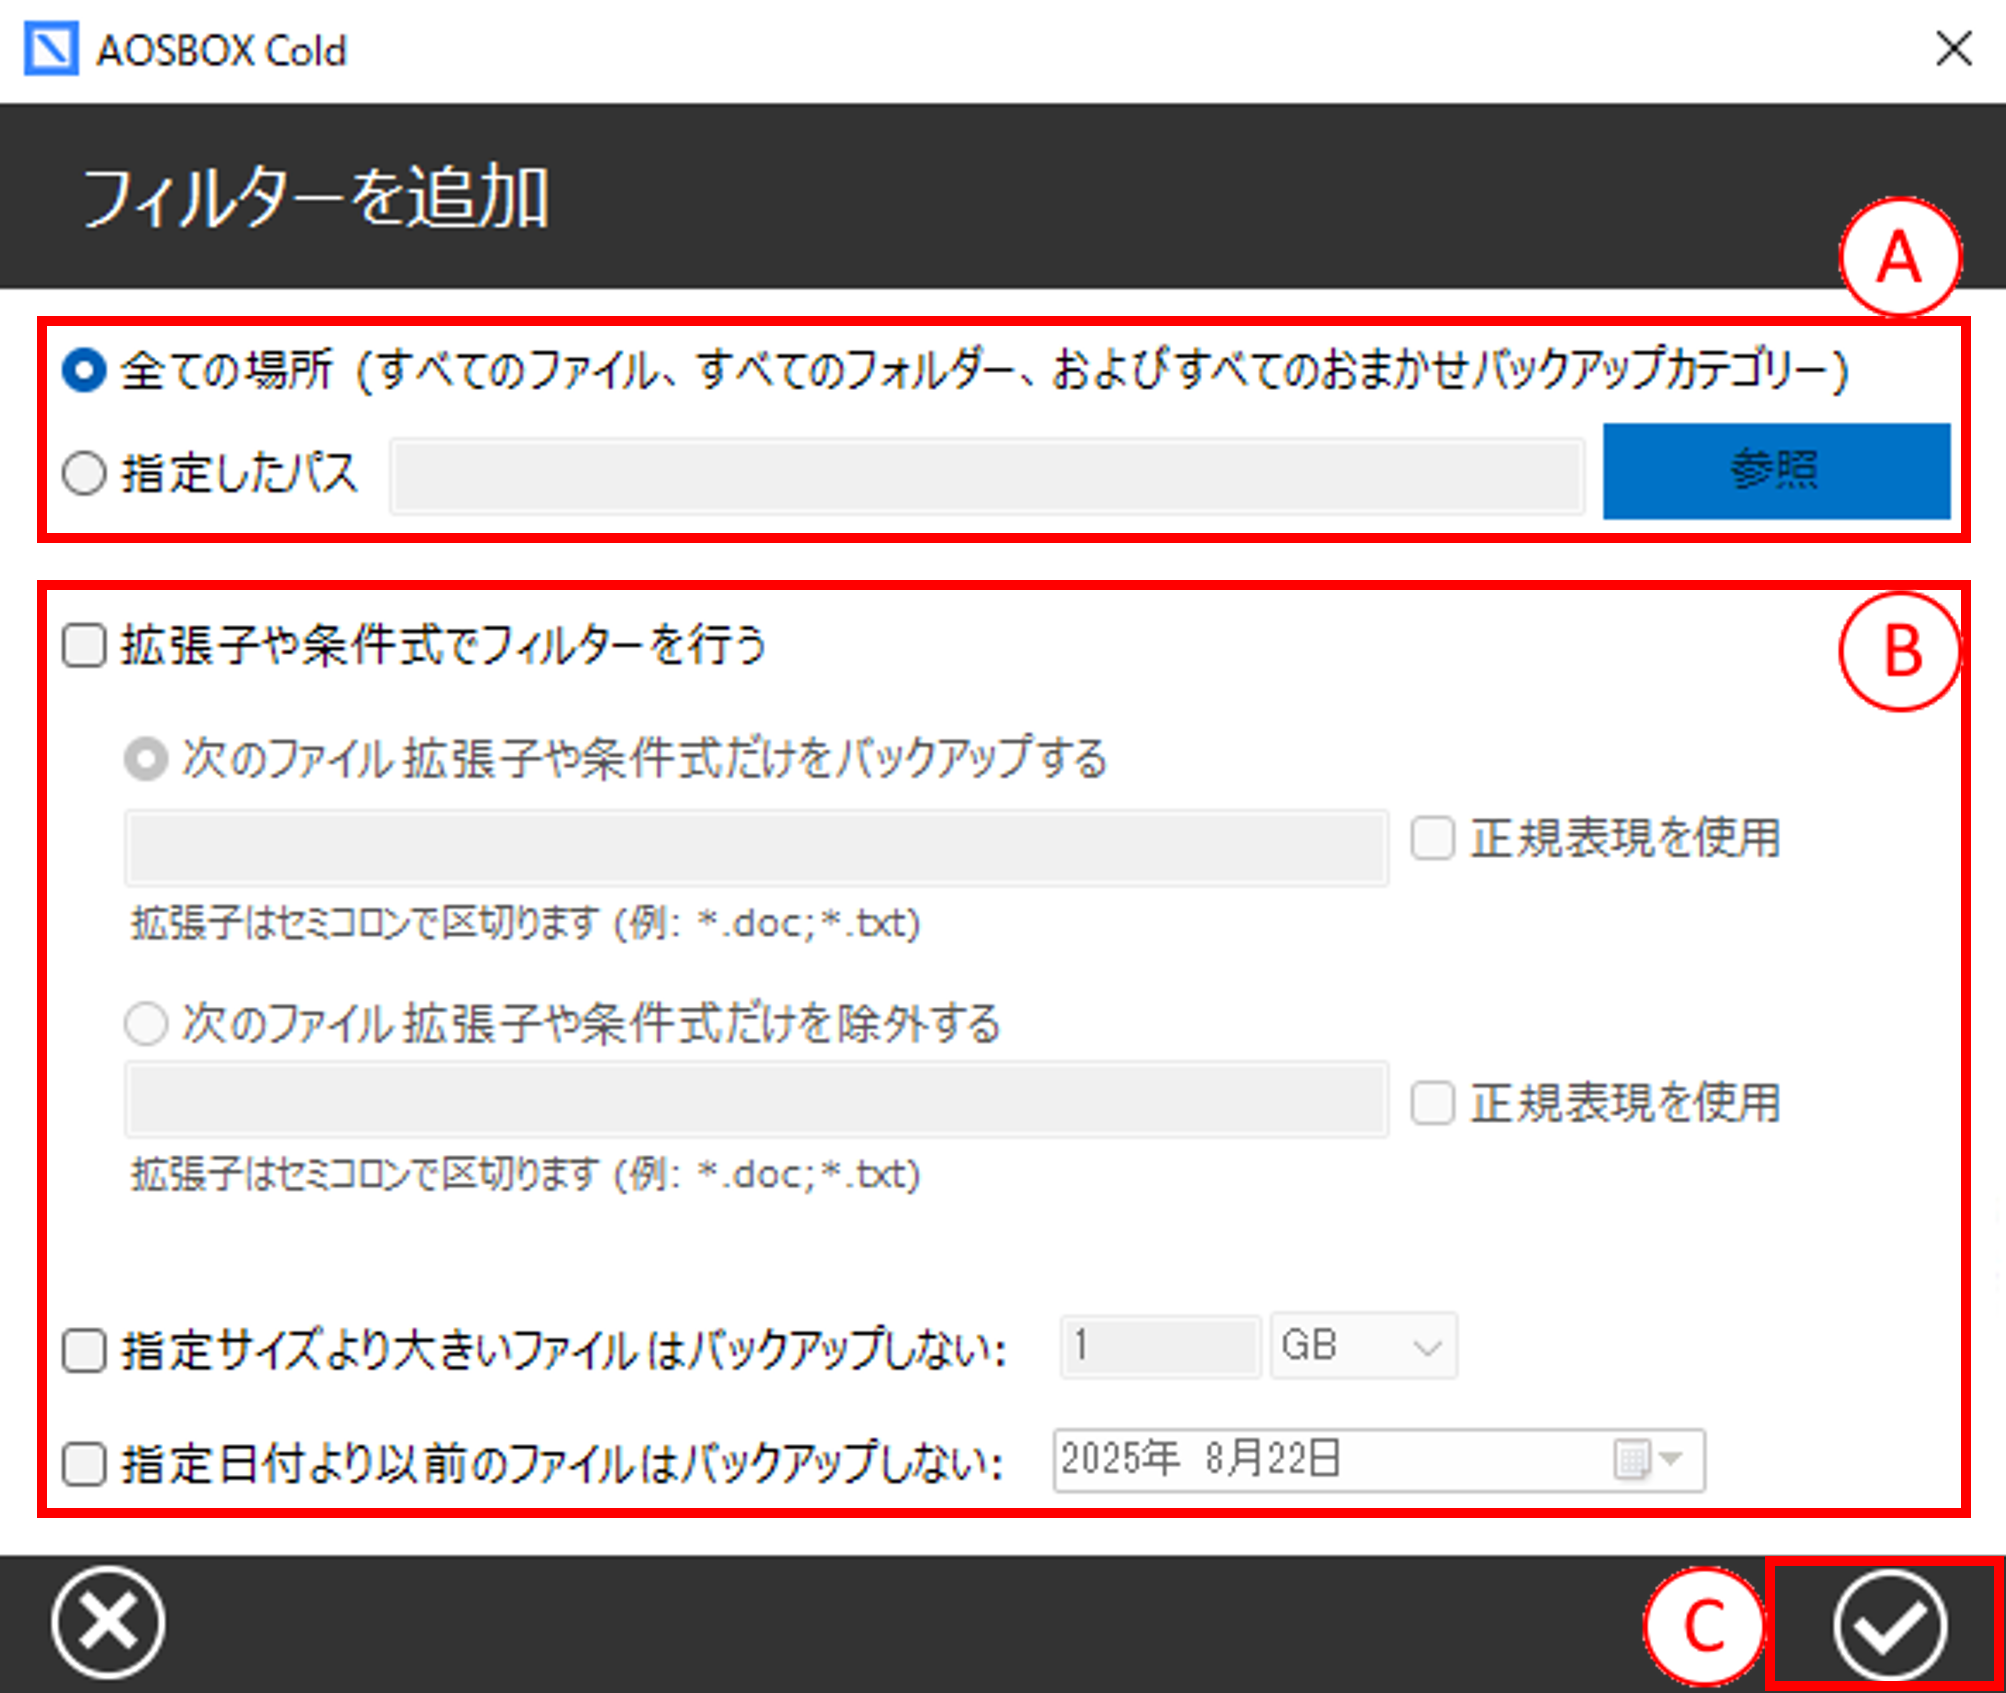Click the X cancel icon at the bottom
This screenshot has width=2006, height=1693.
click(x=109, y=1622)
